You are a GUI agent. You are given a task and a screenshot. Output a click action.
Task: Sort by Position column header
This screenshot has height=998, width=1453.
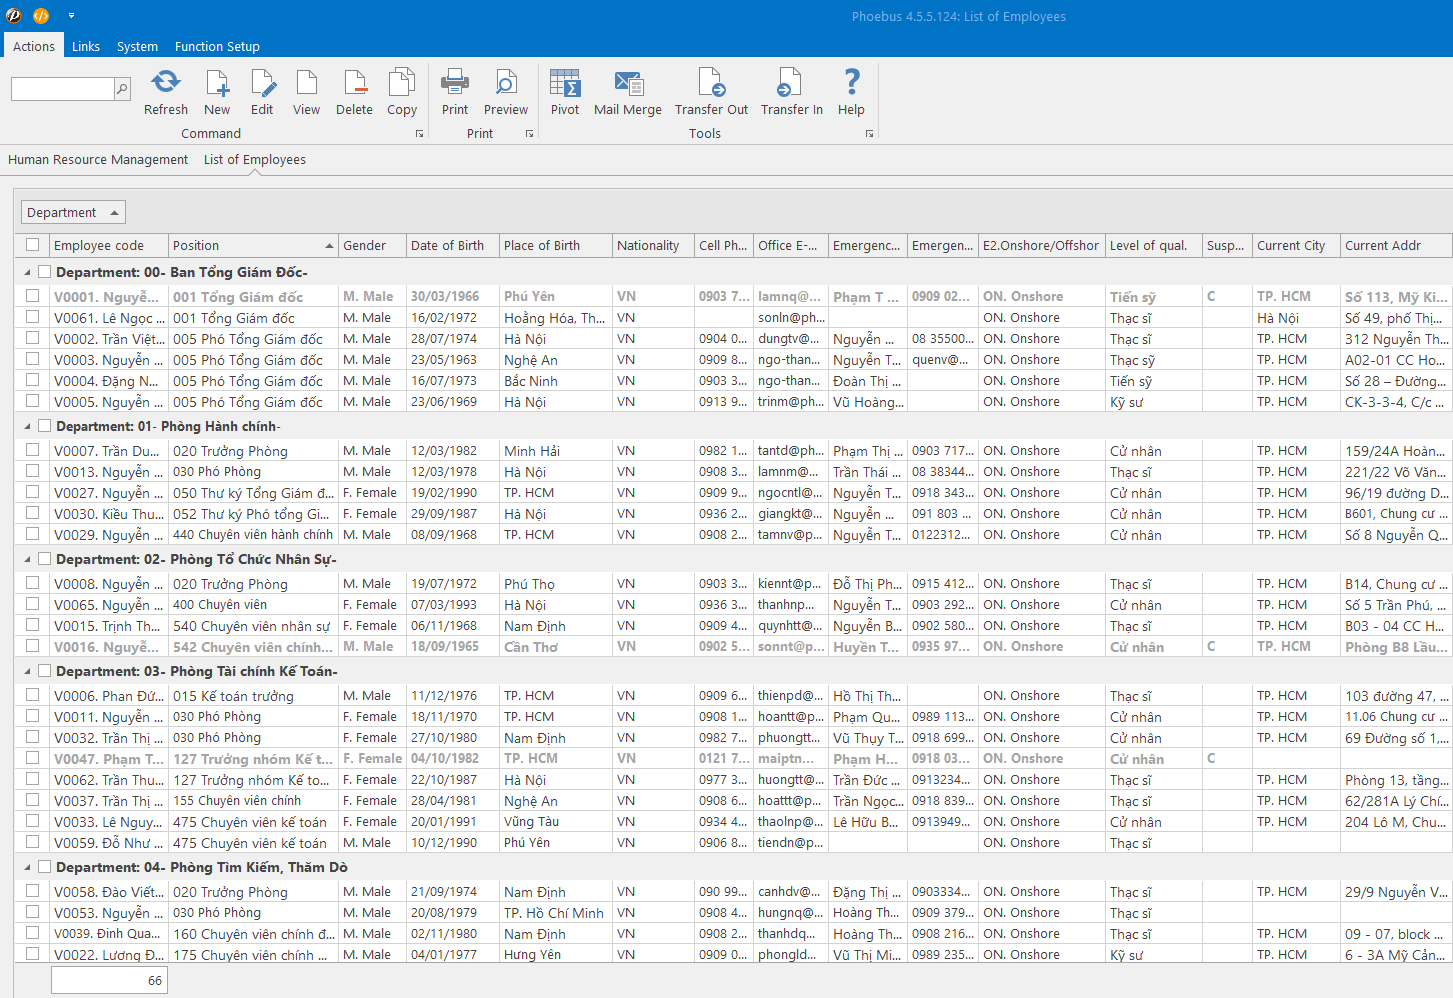(x=253, y=245)
